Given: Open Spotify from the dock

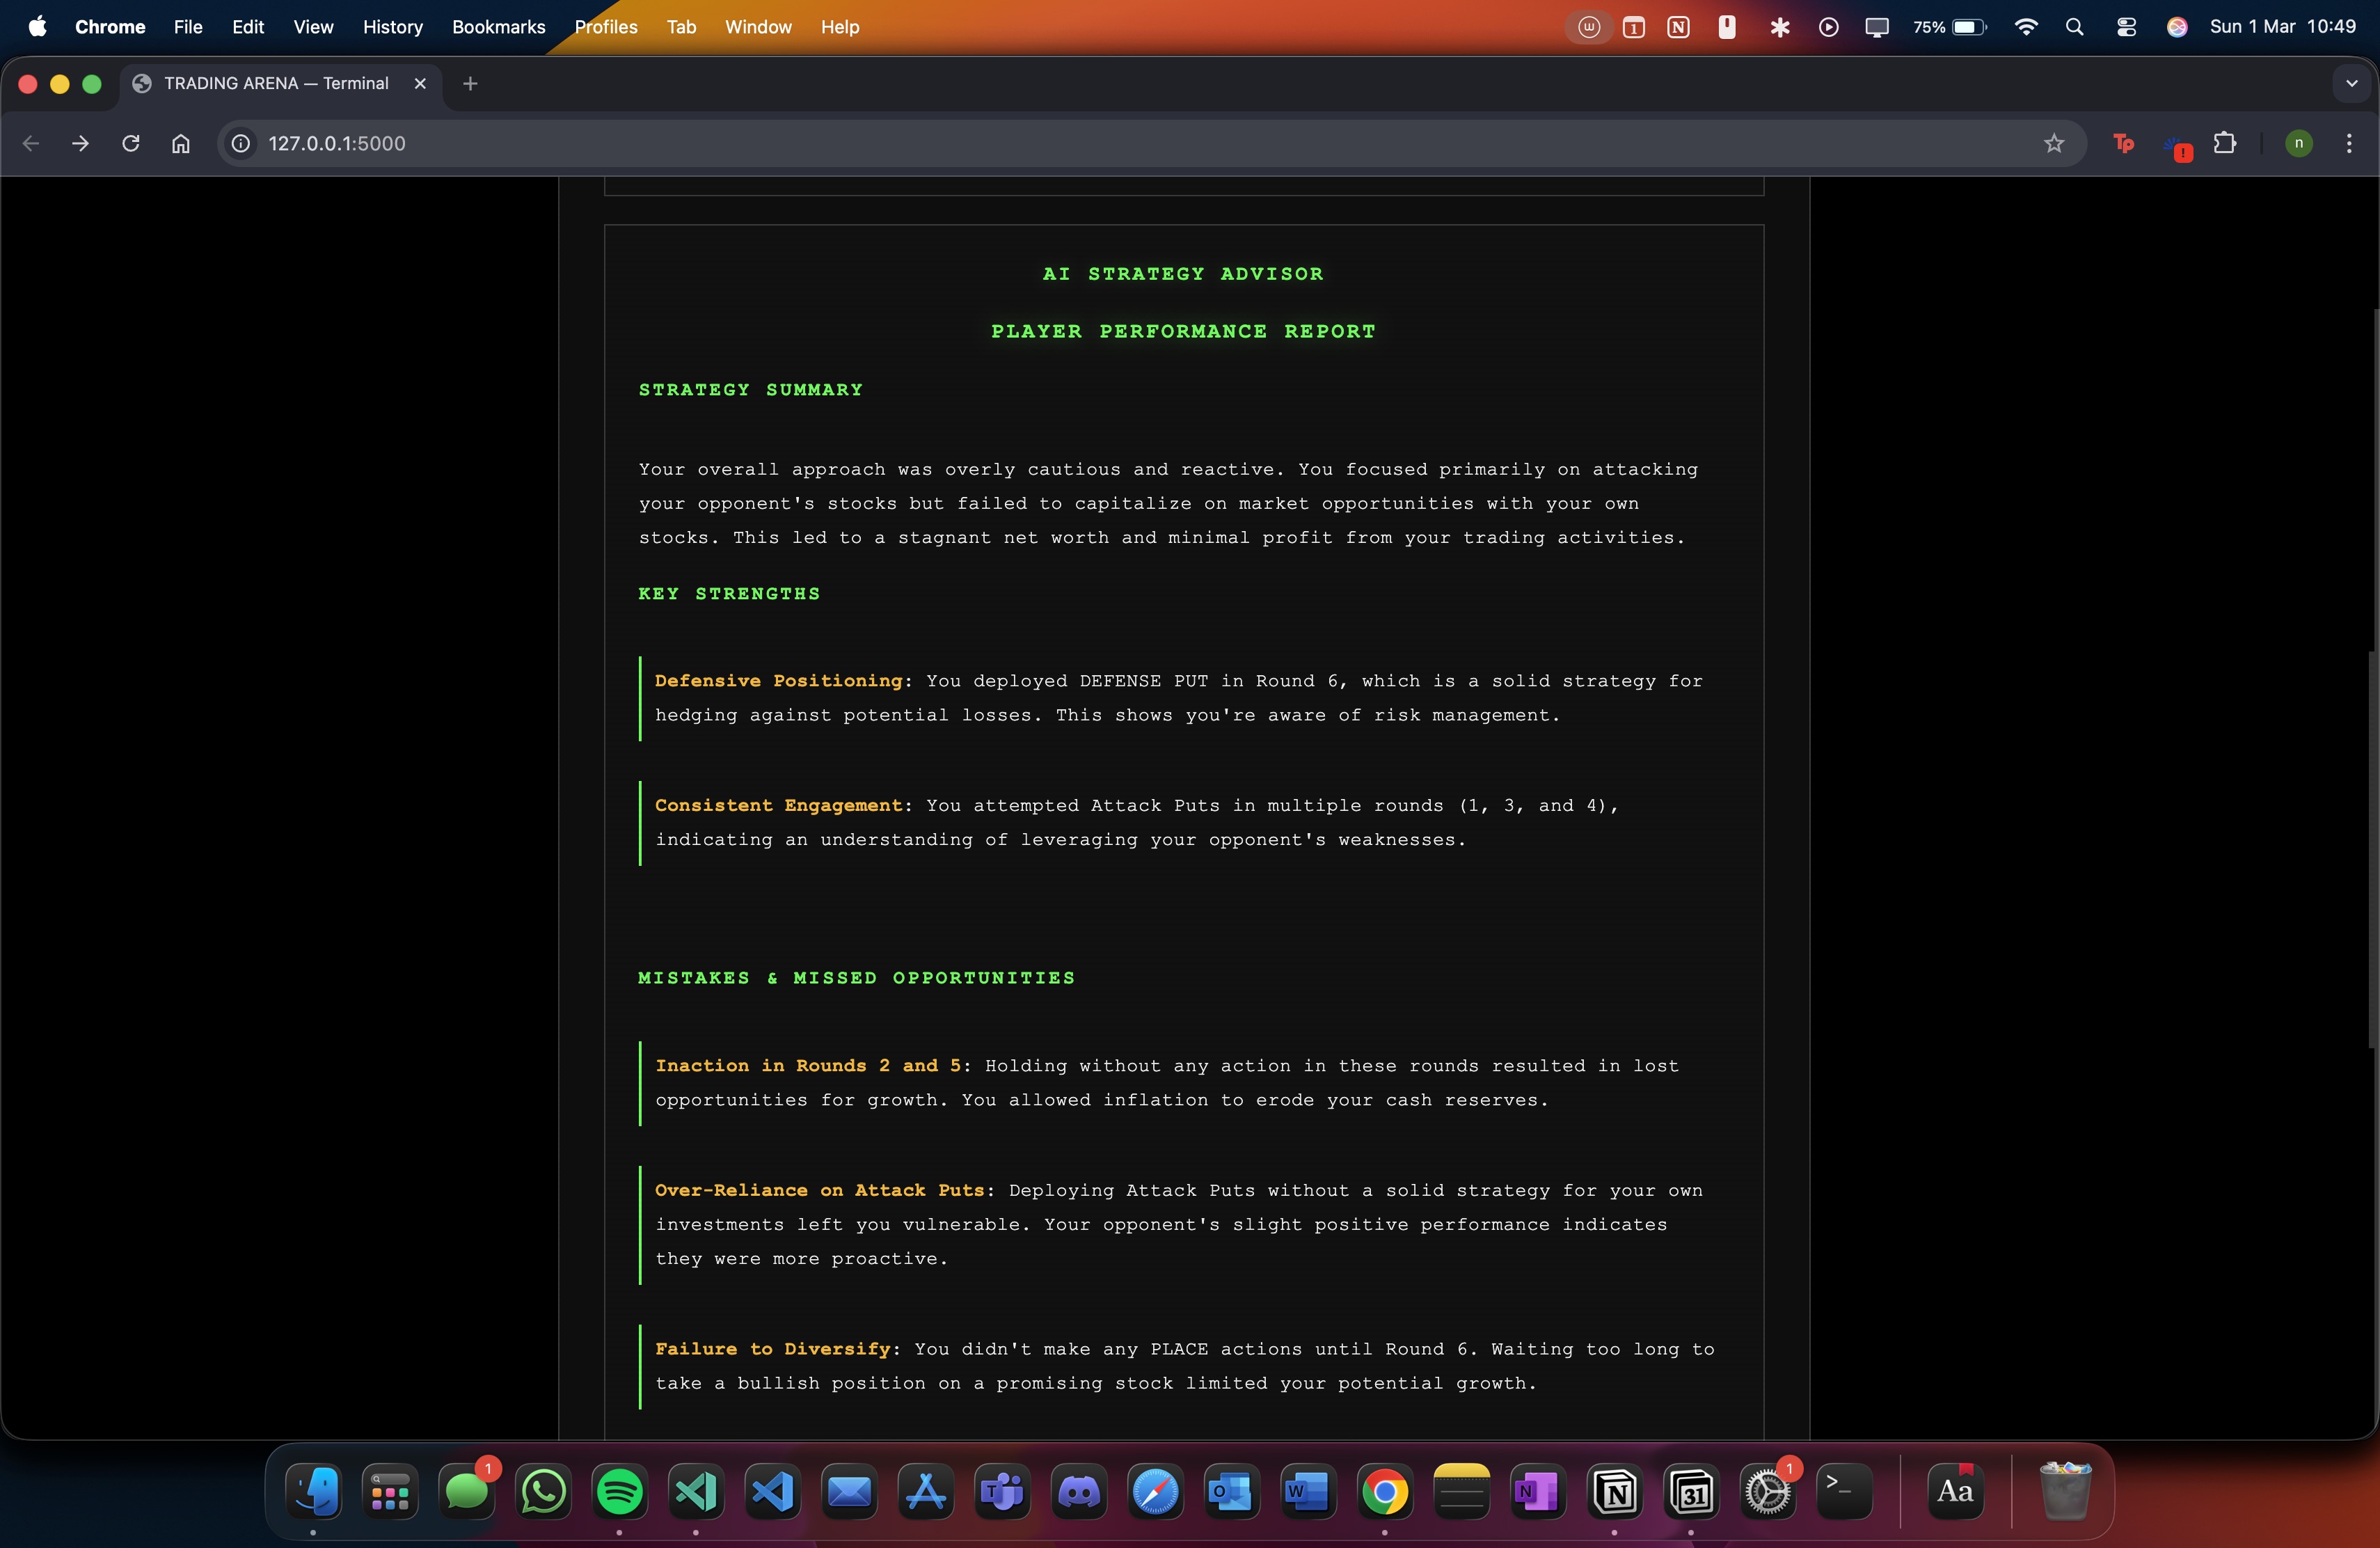Looking at the screenshot, I should click(x=619, y=1491).
